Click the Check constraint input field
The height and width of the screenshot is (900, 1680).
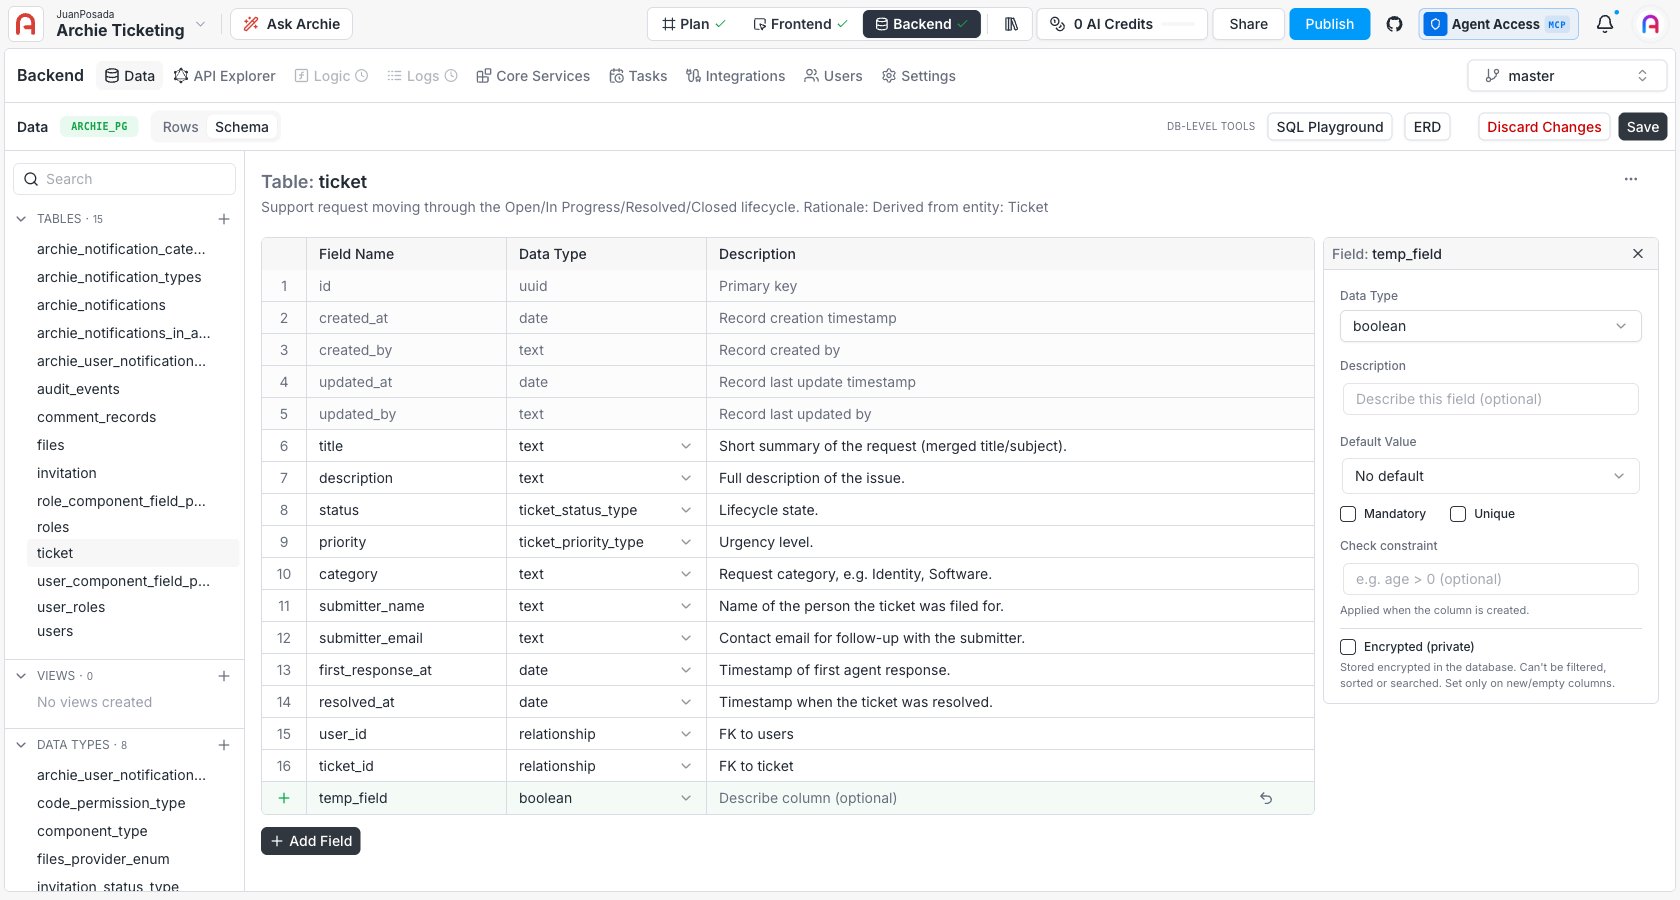[1490, 579]
